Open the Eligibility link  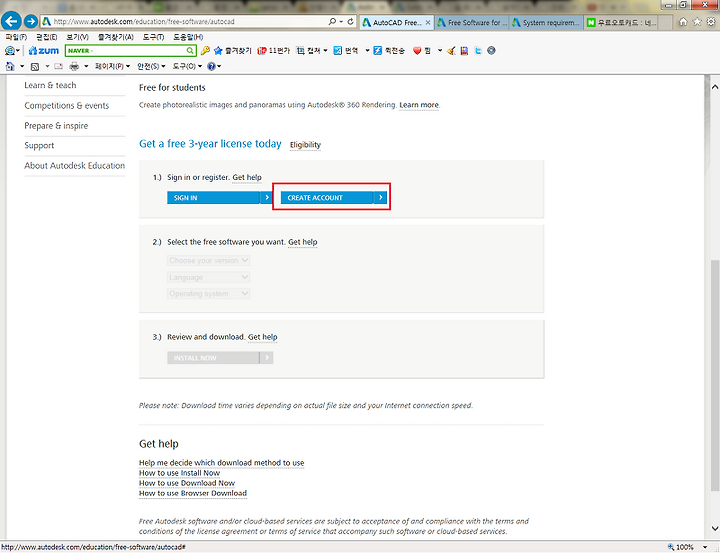pyautogui.click(x=305, y=145)
